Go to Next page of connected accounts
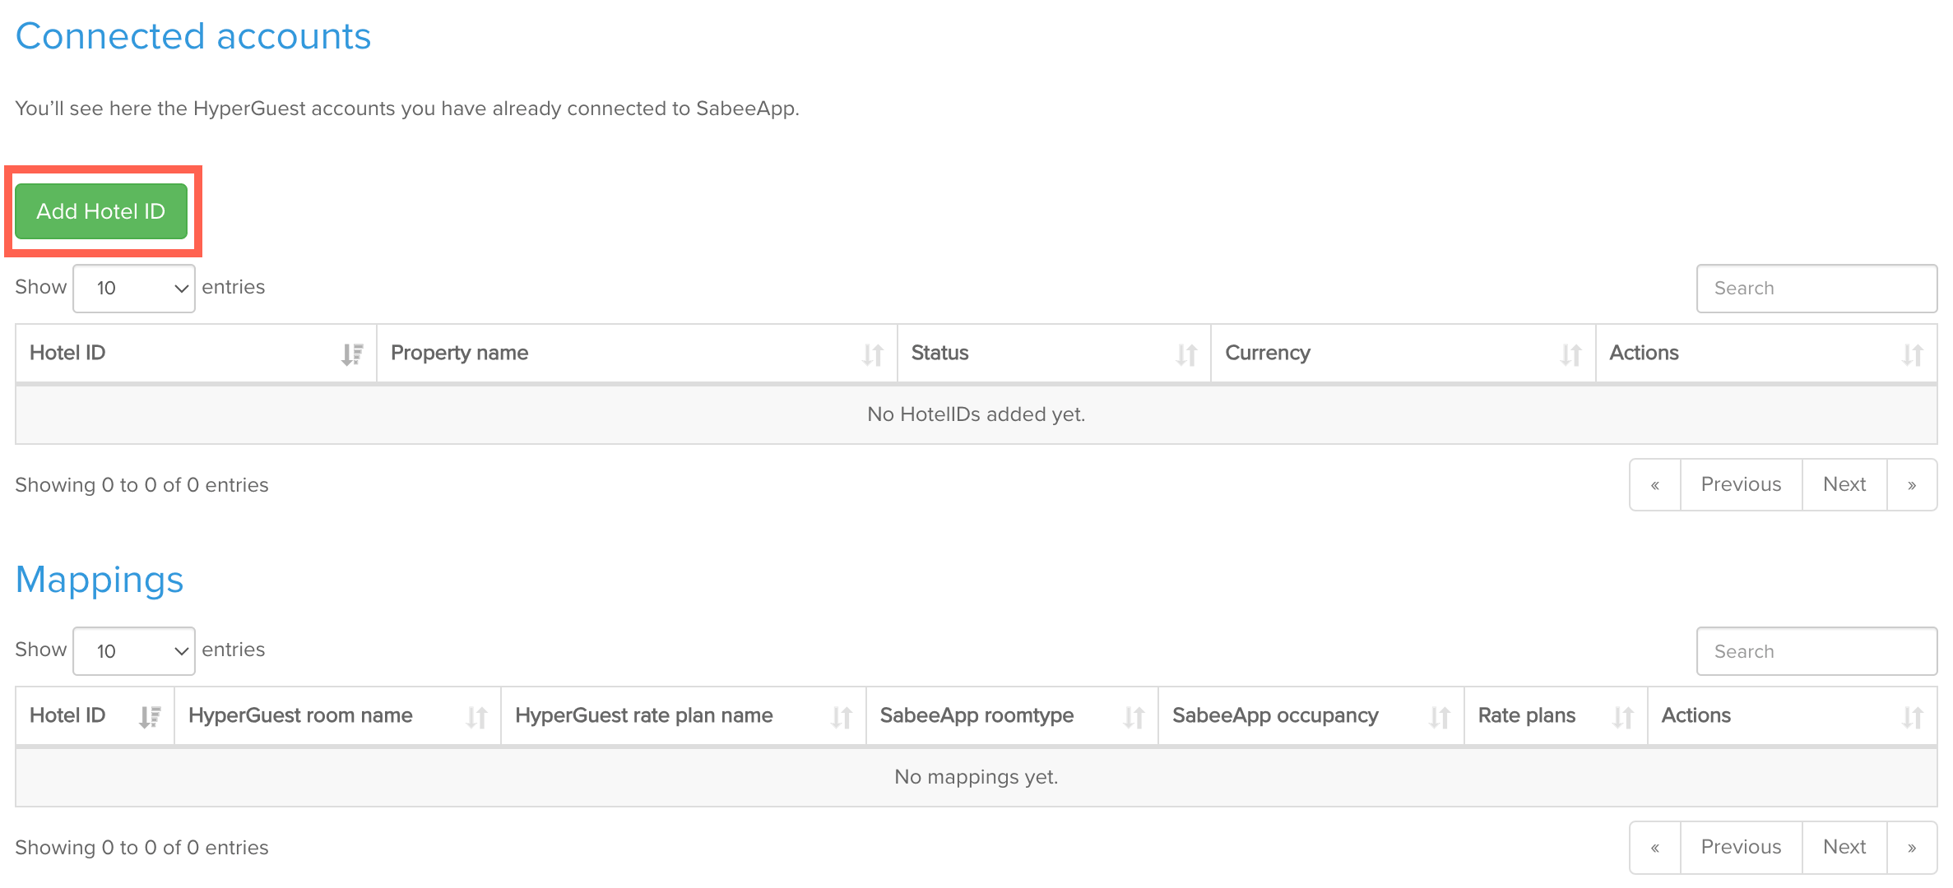The width and height of the screenshot is (1953, 888). tap(1844, 484)
